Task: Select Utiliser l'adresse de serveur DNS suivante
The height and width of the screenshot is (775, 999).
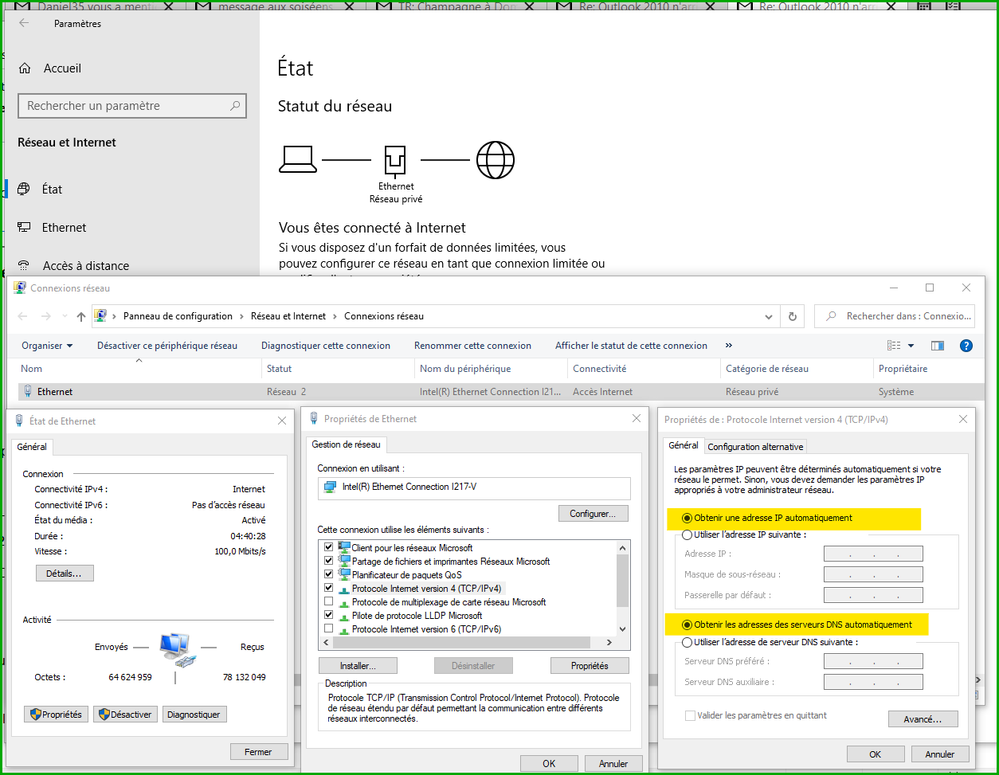Action: click(x=686, y=642)
